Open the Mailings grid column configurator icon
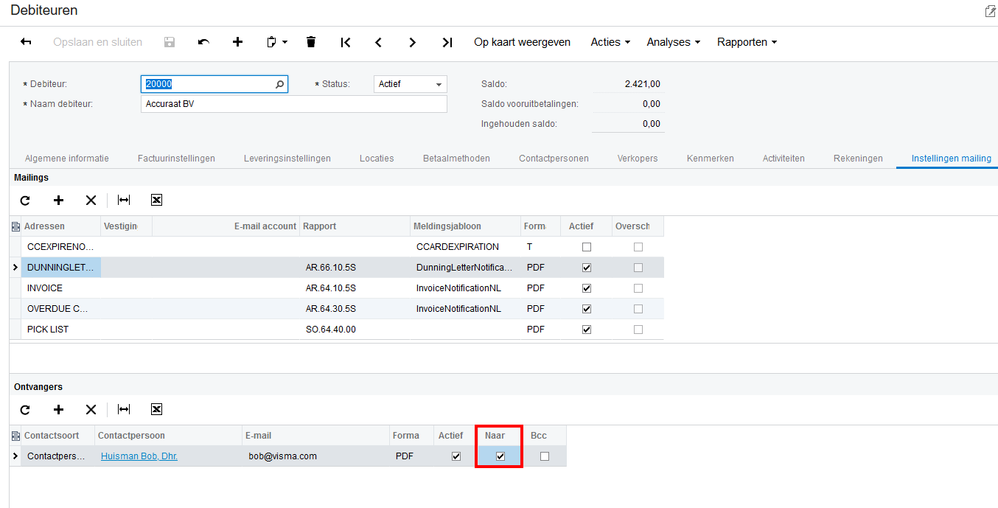 click(16, 226)
